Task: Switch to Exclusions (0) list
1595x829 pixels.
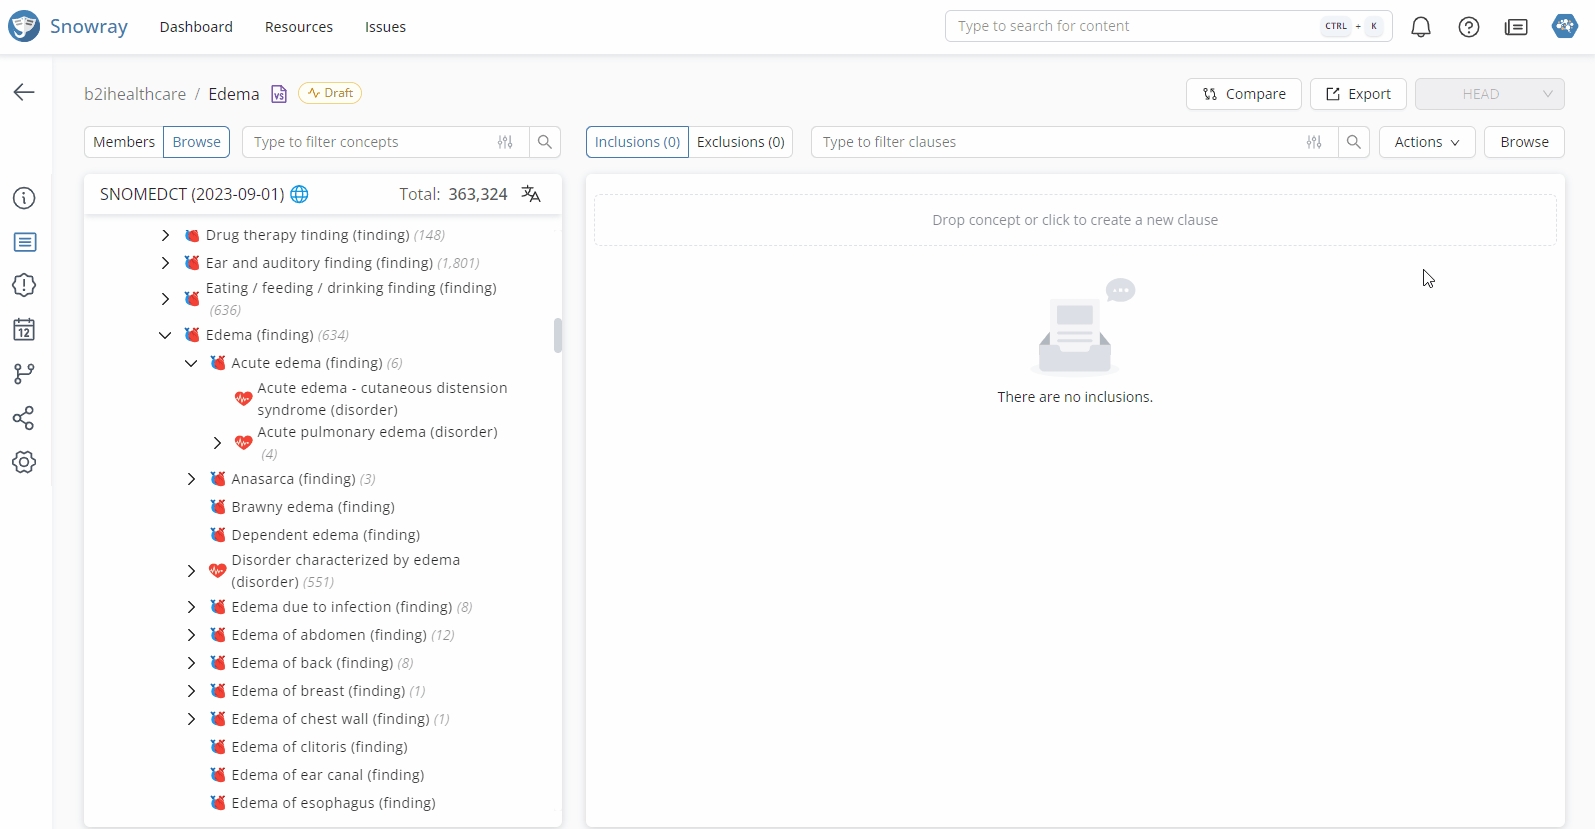Action: pyautogui.click(x=740, y=142)
